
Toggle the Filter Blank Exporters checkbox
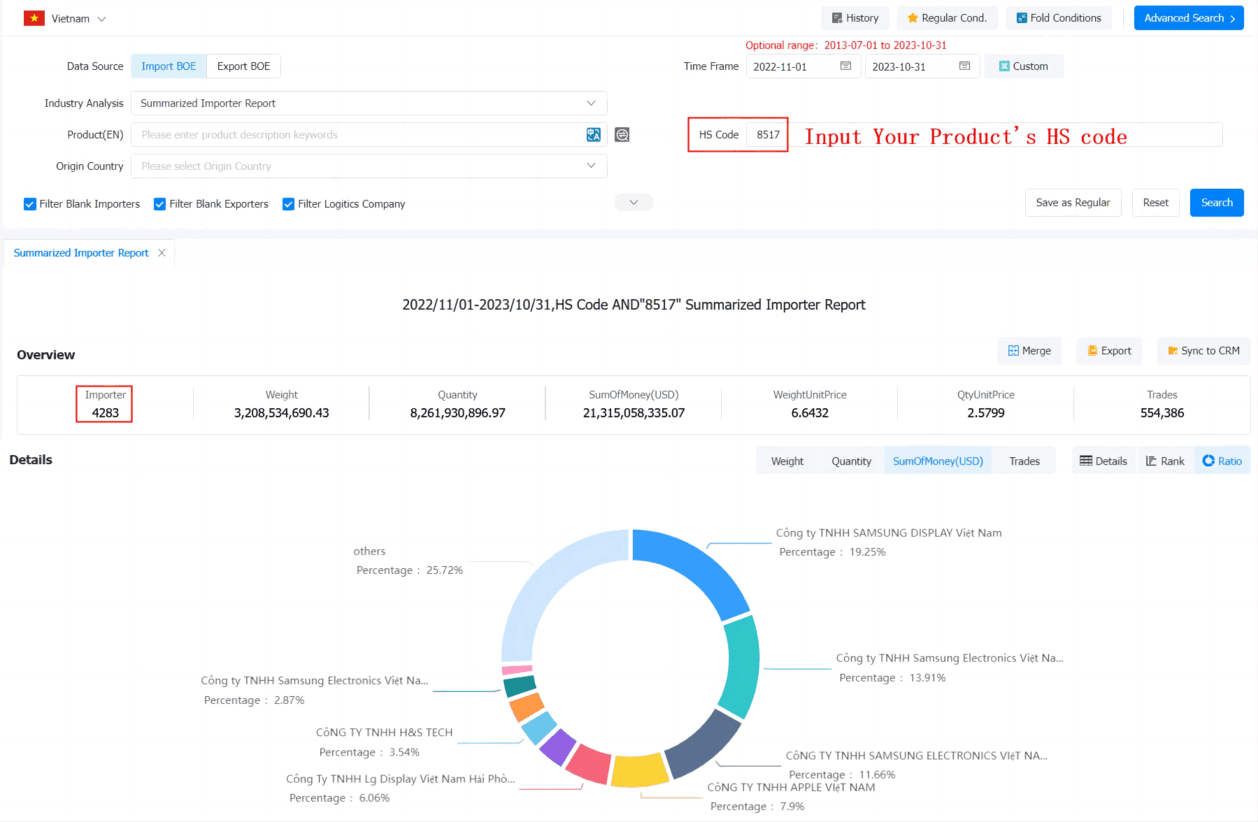[x=160, y=204]
